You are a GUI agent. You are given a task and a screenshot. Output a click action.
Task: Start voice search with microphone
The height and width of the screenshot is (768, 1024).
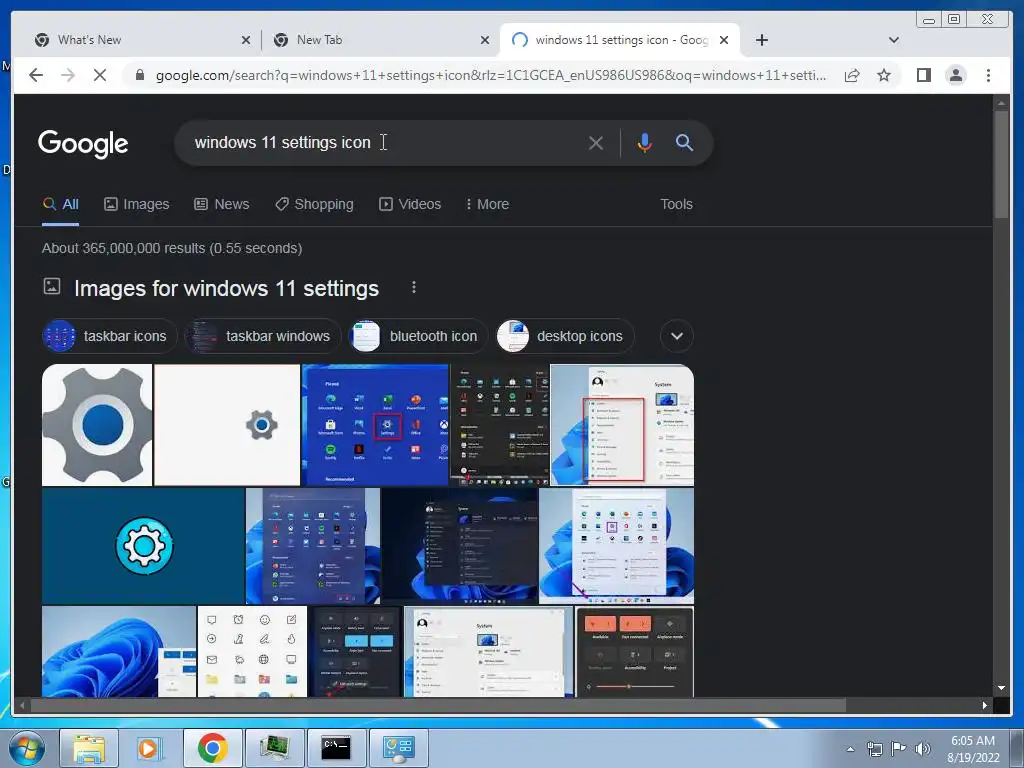(644, 142)
